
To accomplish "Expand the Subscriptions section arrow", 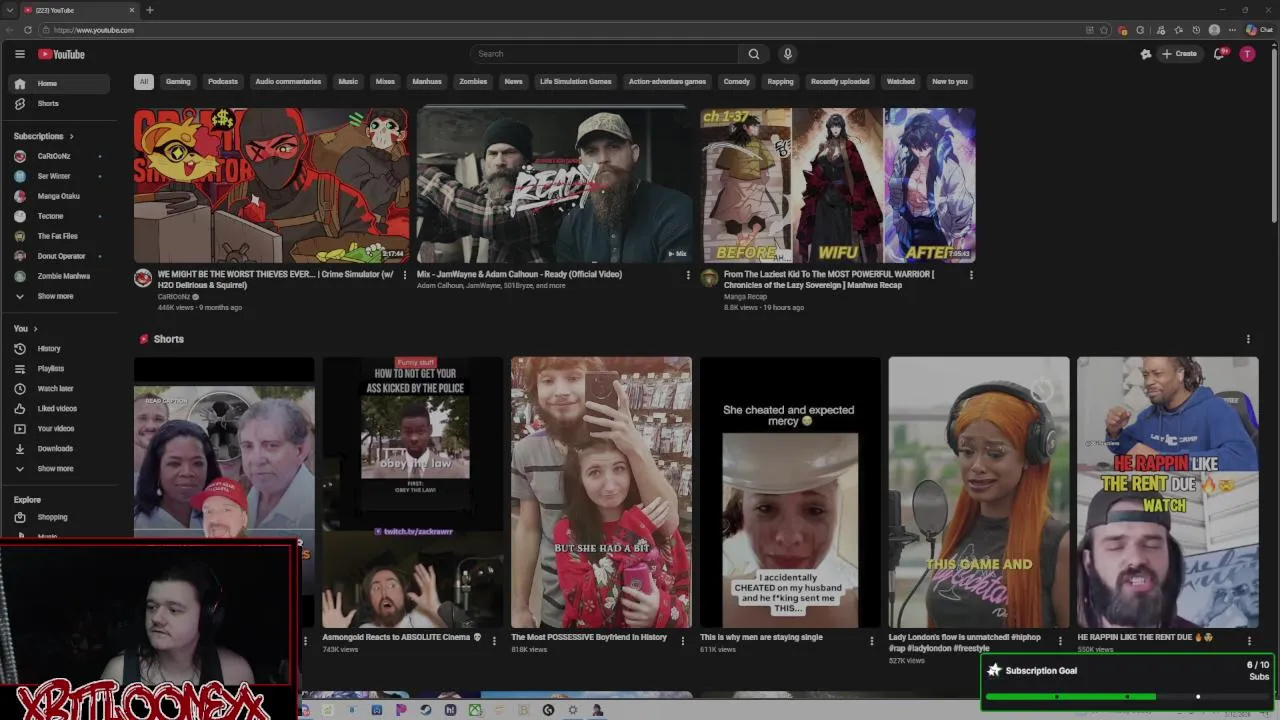I will coord(71,136).
